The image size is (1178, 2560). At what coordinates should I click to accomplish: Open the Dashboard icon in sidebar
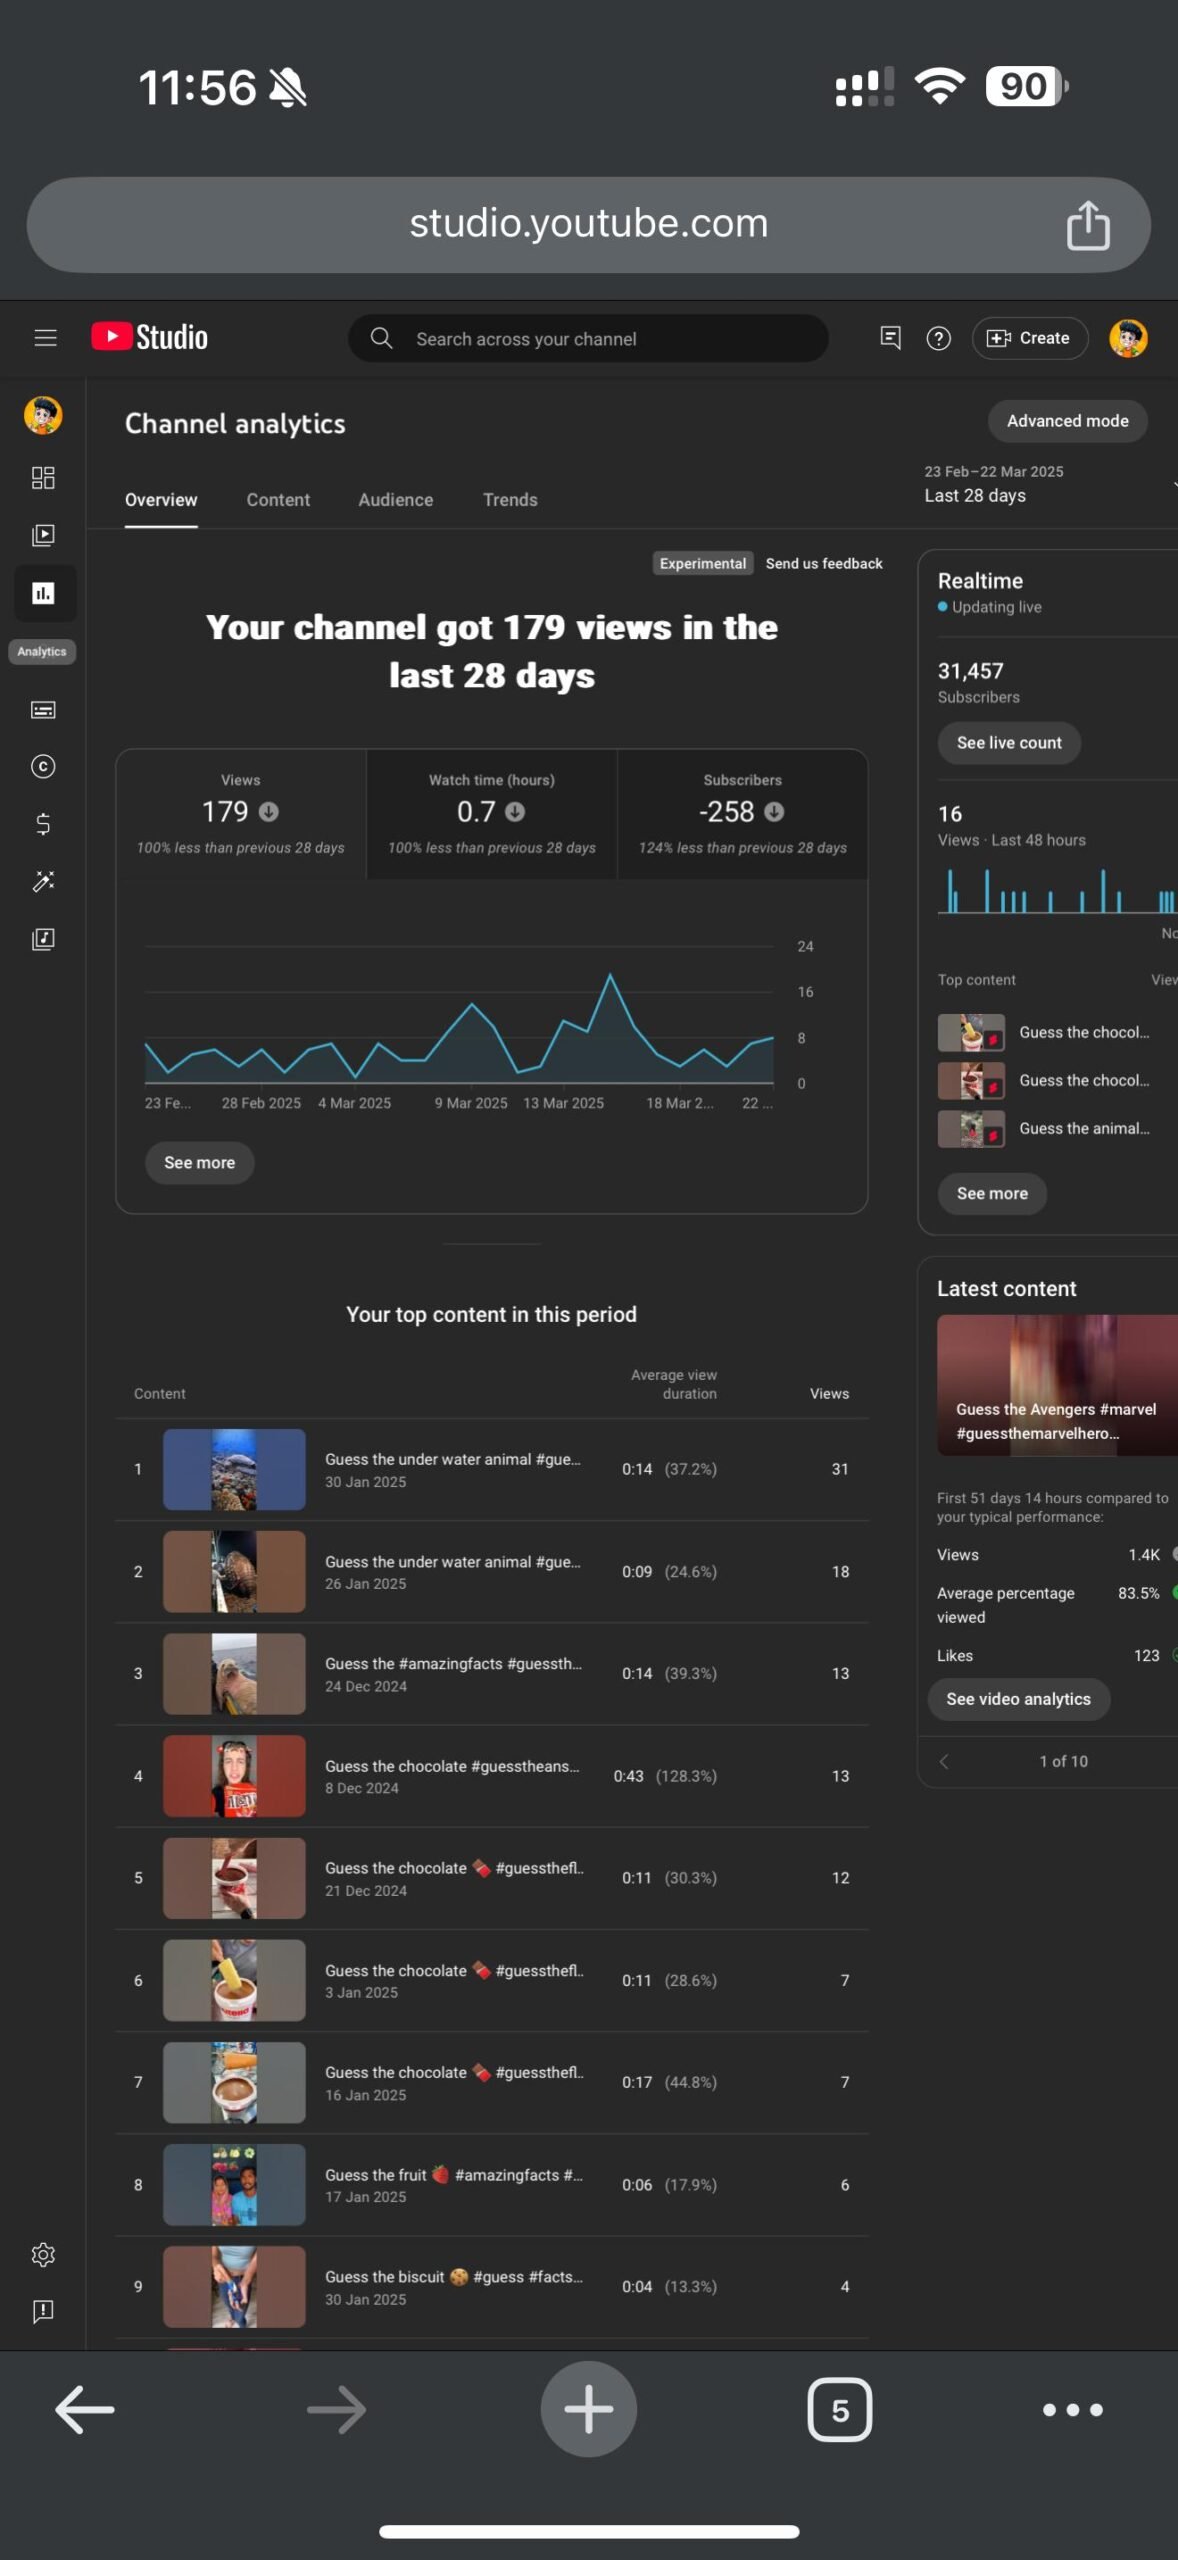tap(43, 478)
